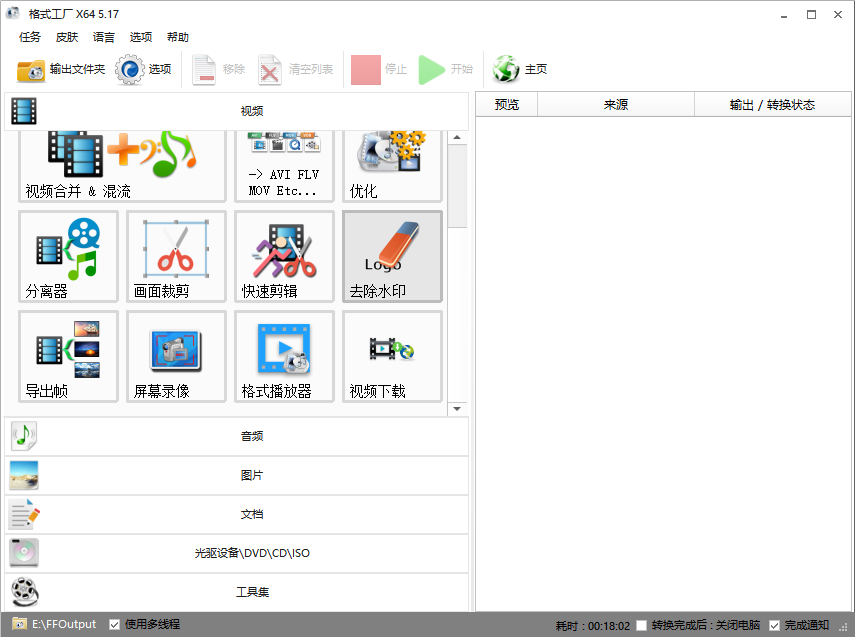The width and height of the screenshot is (855, 637).
Task: Click the 去除水印 watermark removal tool
Action: (392, 256)
